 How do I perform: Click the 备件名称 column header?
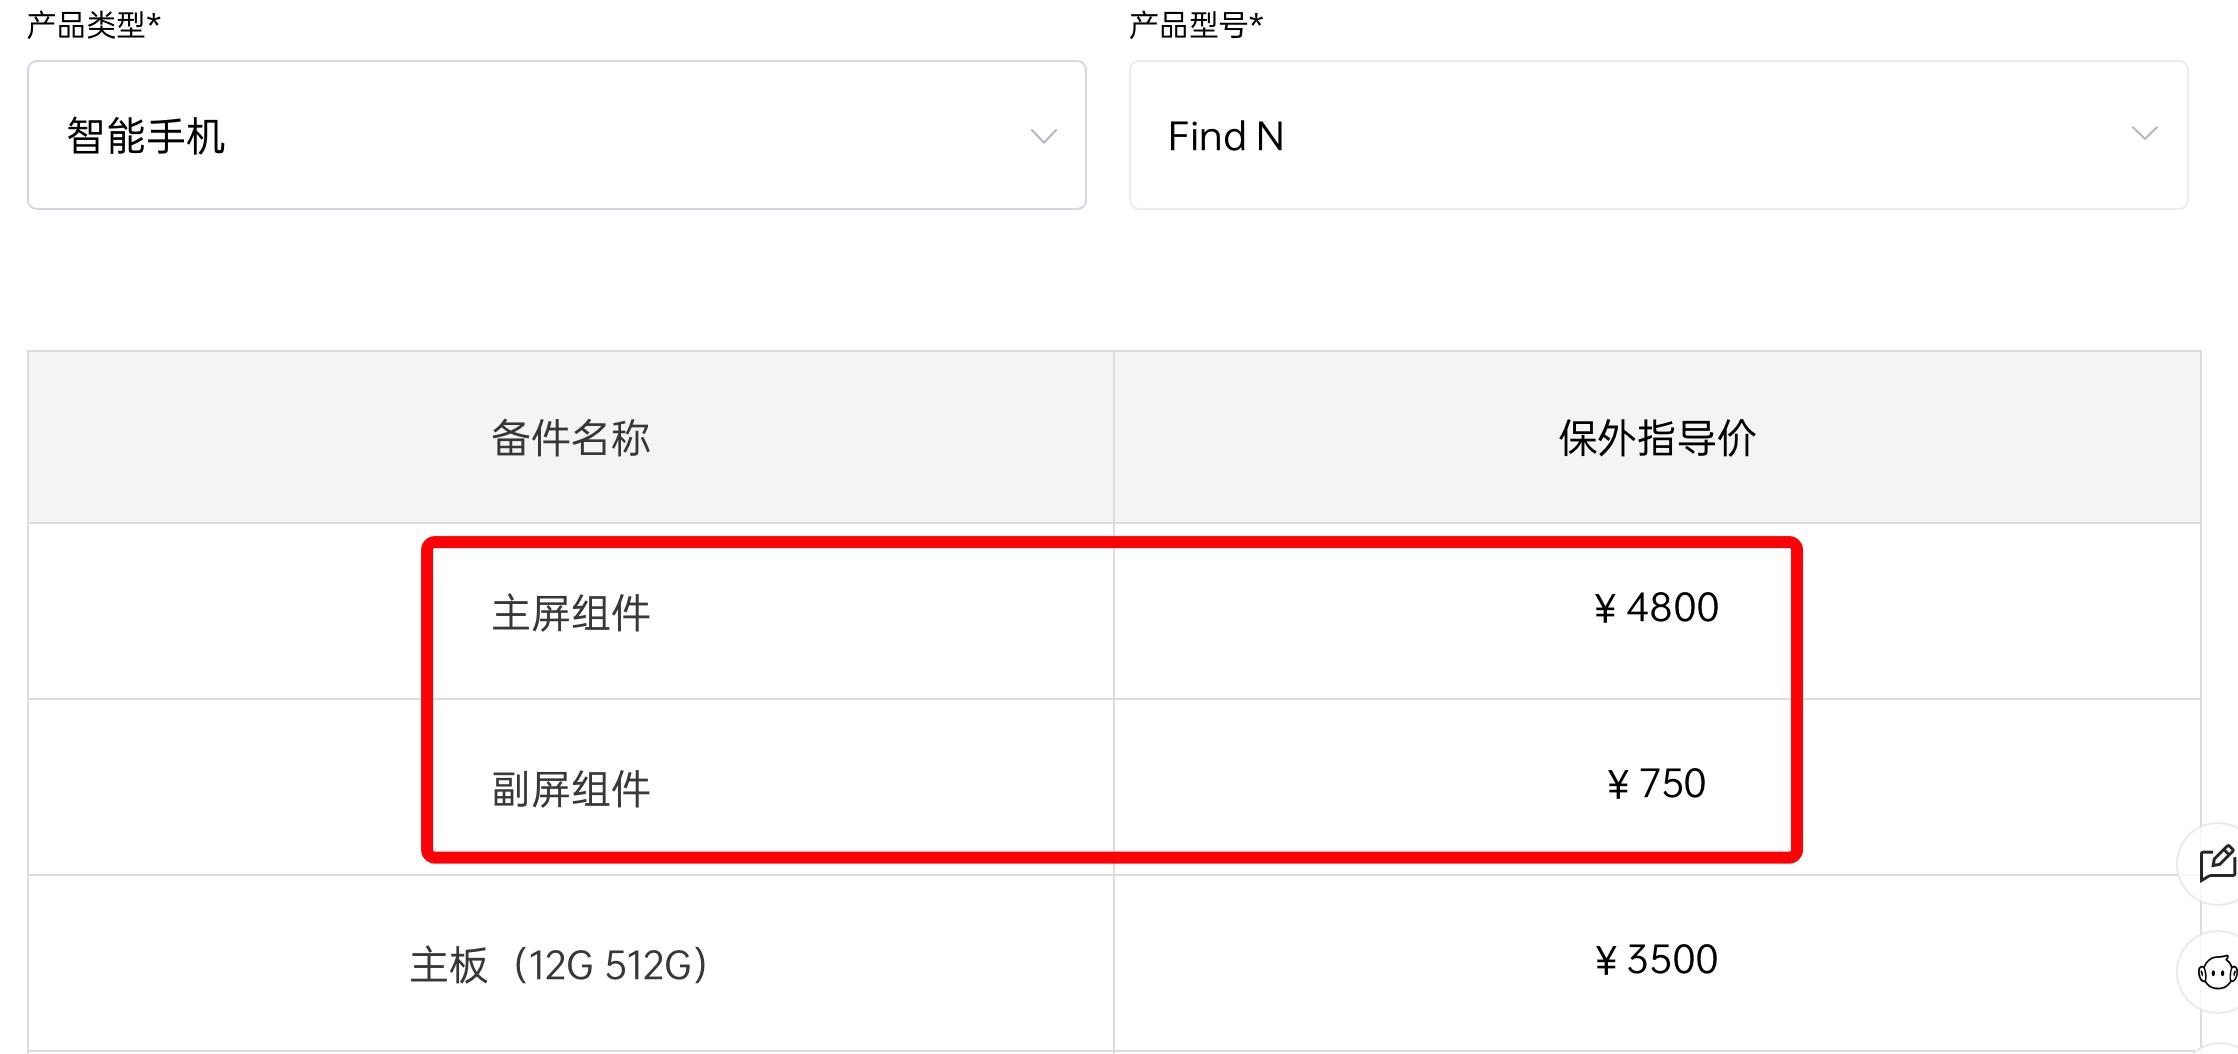570,437
